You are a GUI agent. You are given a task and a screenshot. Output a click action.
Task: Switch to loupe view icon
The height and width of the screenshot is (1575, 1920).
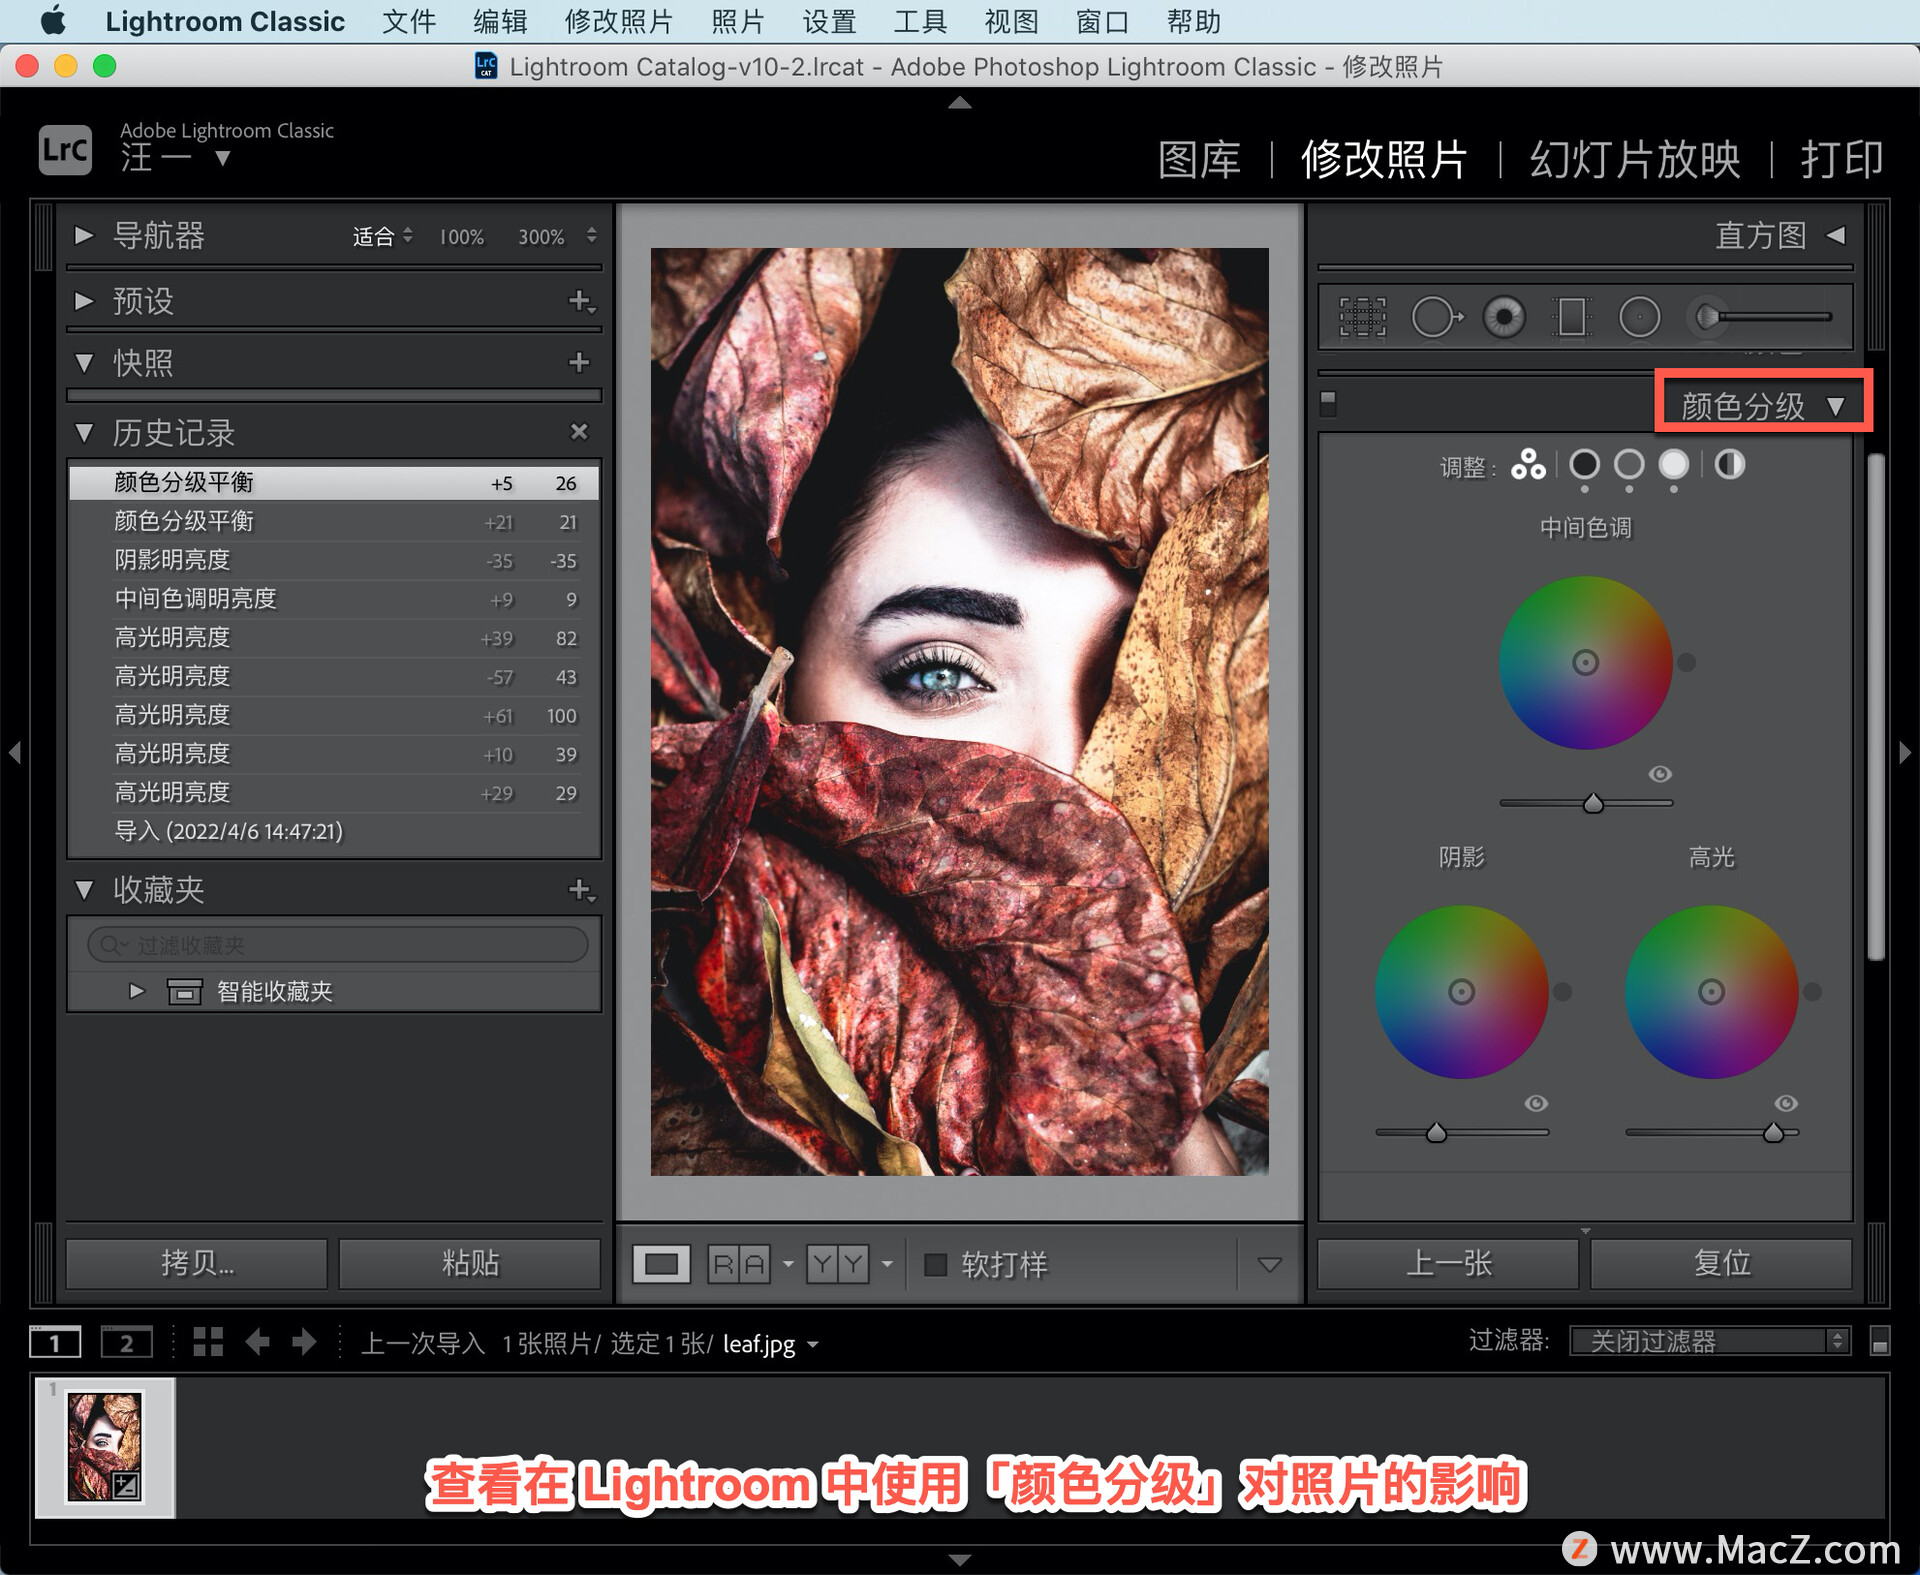click(661, 1264)
